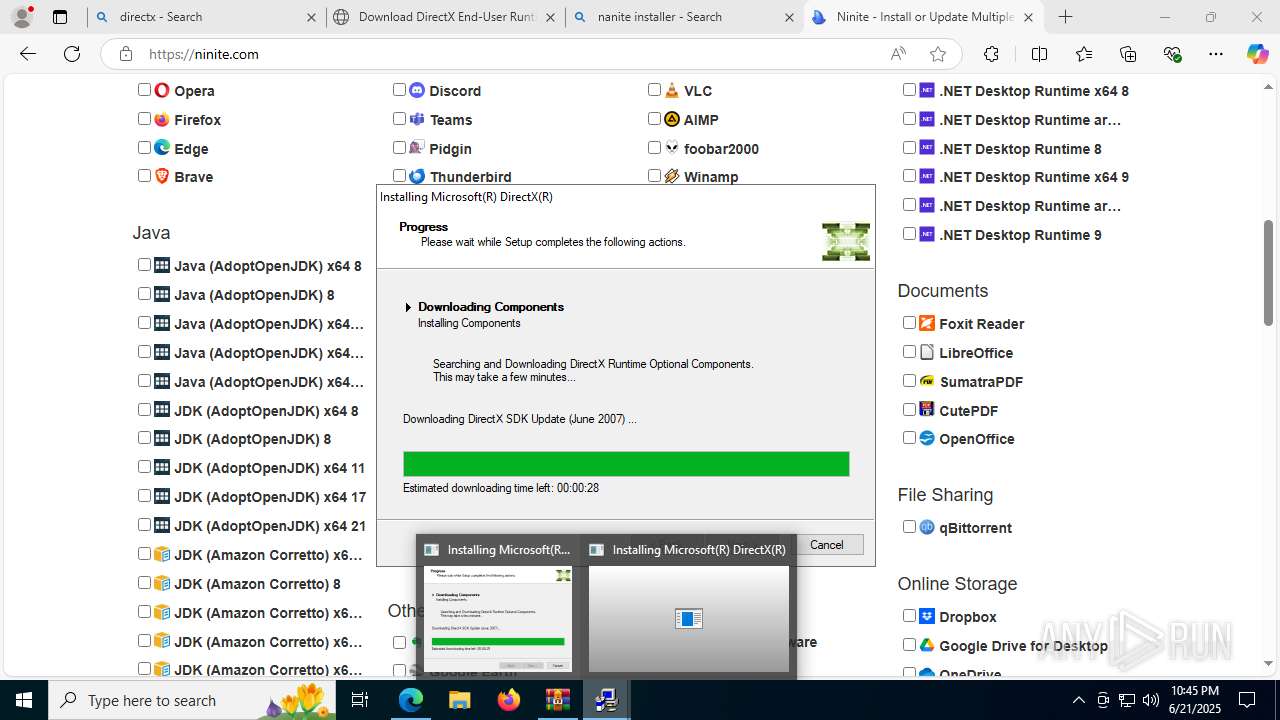Viewport: 1280px width, 720px height.
Task: Click the Google Drive for Desktop icon
Action: (x=927, y=645)
